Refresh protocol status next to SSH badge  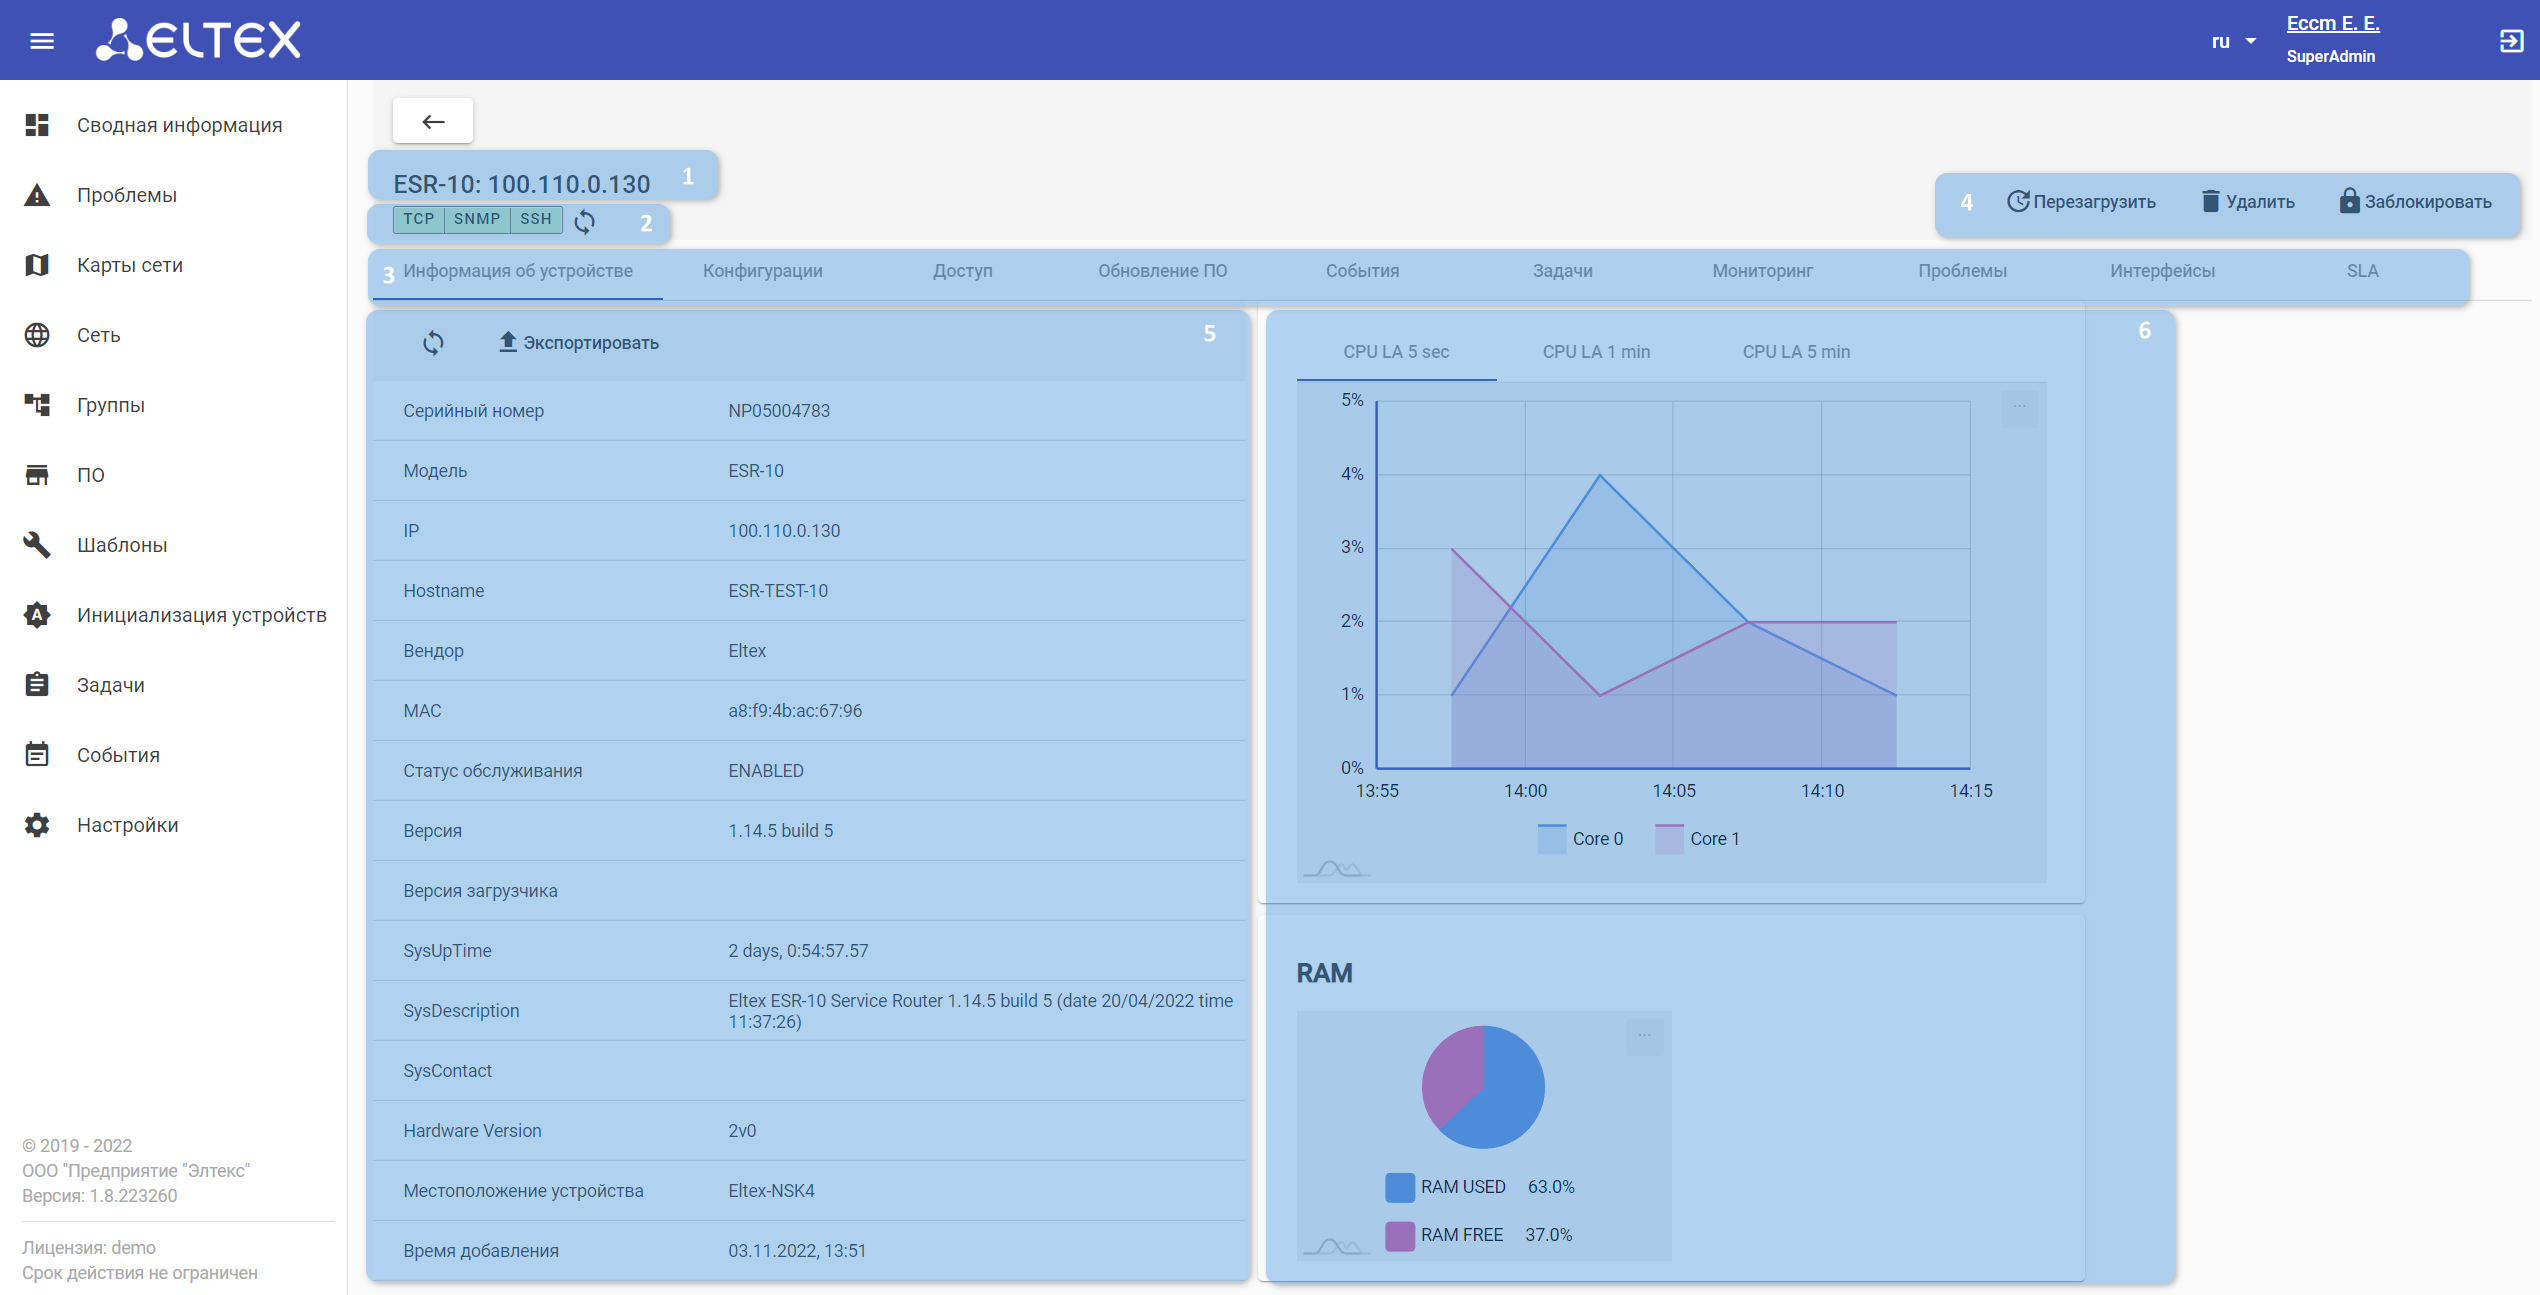click(585, 221)
